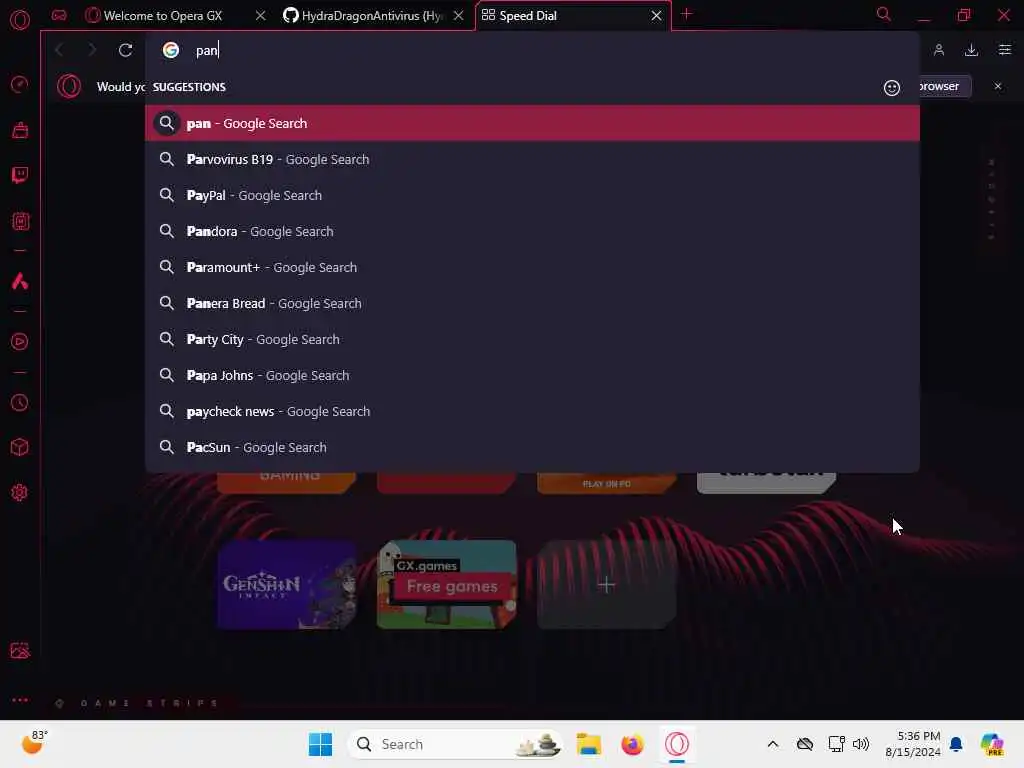Open Easy Setup sliders icon

[1004, 50]
